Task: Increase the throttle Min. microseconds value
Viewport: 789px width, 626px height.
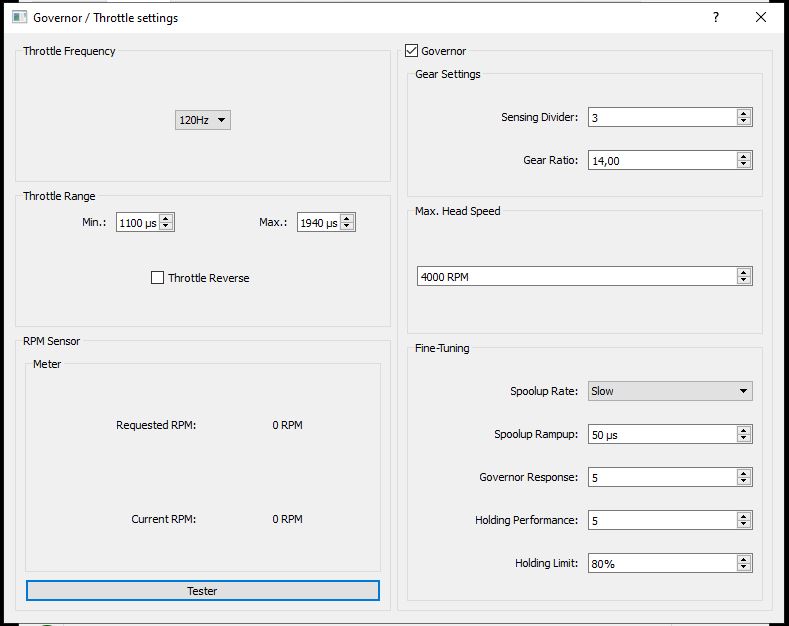Action: [166, 218]
